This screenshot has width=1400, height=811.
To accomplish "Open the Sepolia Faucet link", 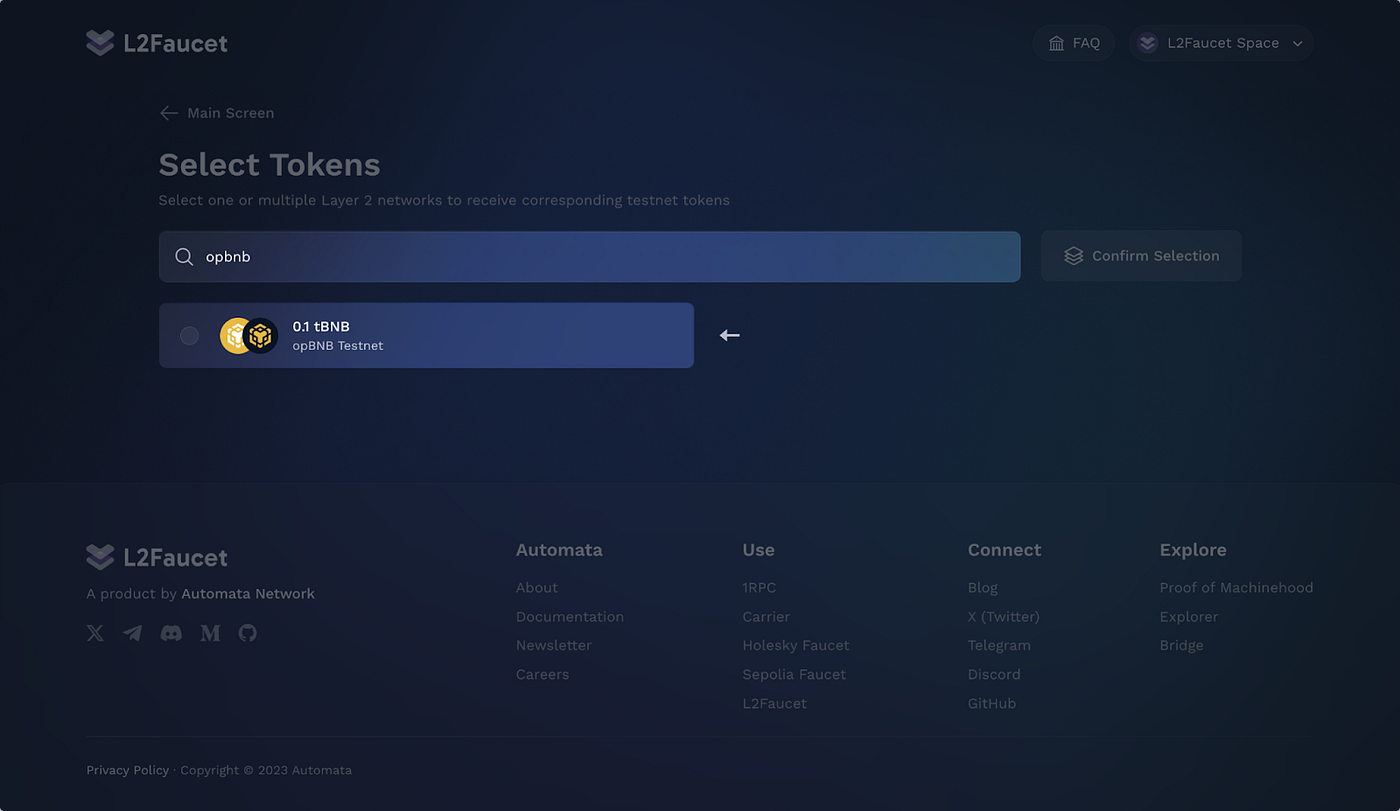I will click(x=794, y=675).
